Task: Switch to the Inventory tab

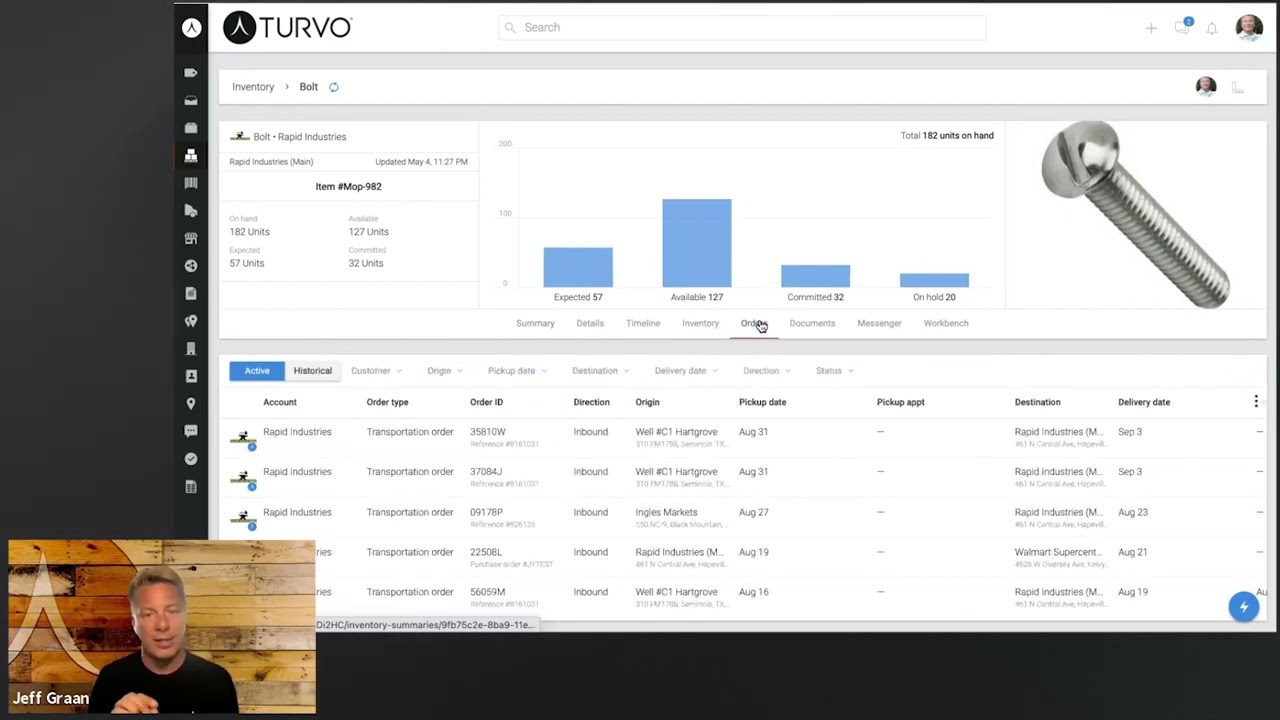Action: [x=700, y=323]
